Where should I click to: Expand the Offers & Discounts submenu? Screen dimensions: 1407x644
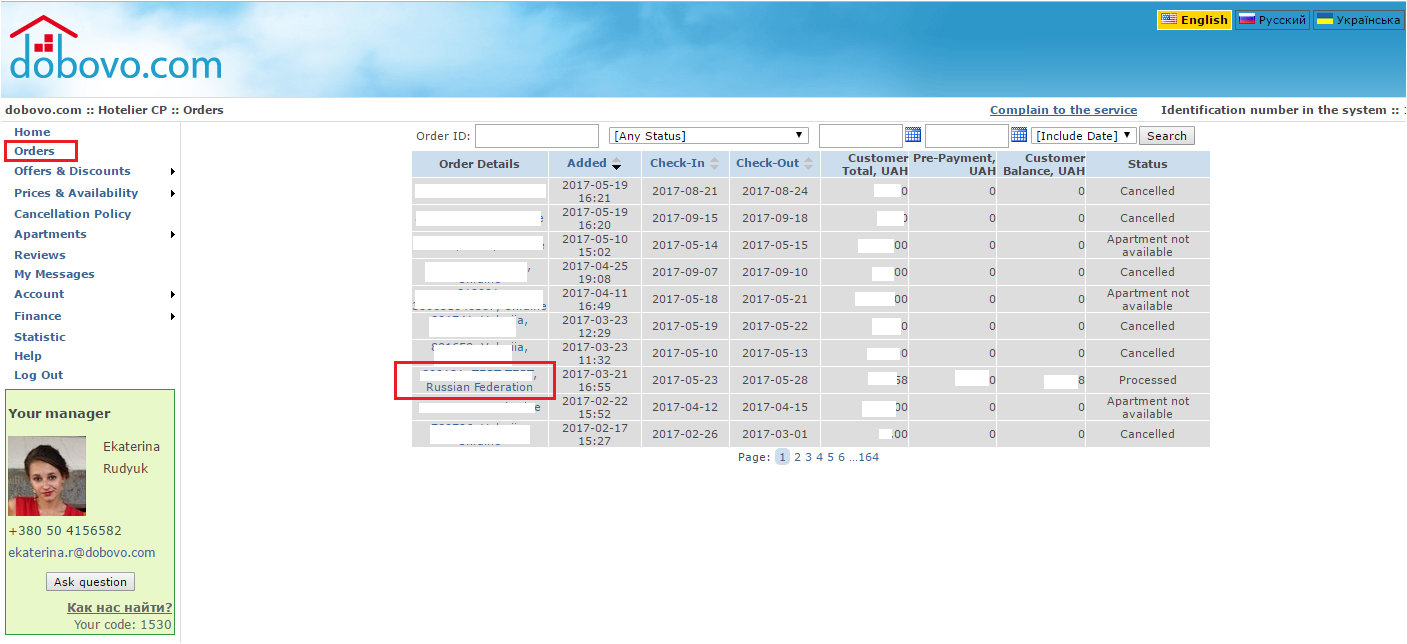click(x=173, y=172)
